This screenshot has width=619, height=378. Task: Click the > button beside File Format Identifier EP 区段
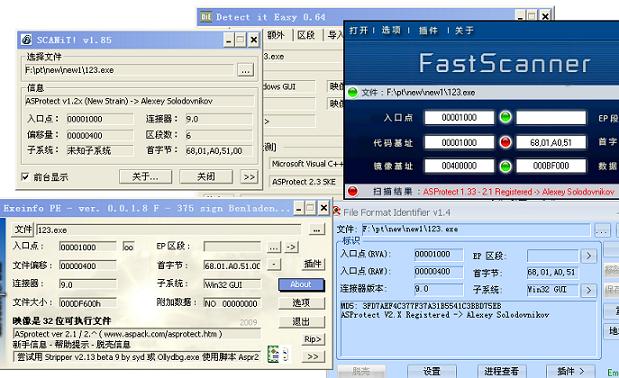click(x=589, y=256)
